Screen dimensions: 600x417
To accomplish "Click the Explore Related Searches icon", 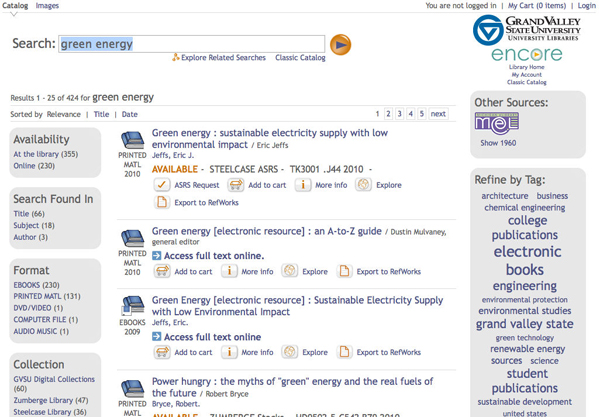I will [176, 58].
